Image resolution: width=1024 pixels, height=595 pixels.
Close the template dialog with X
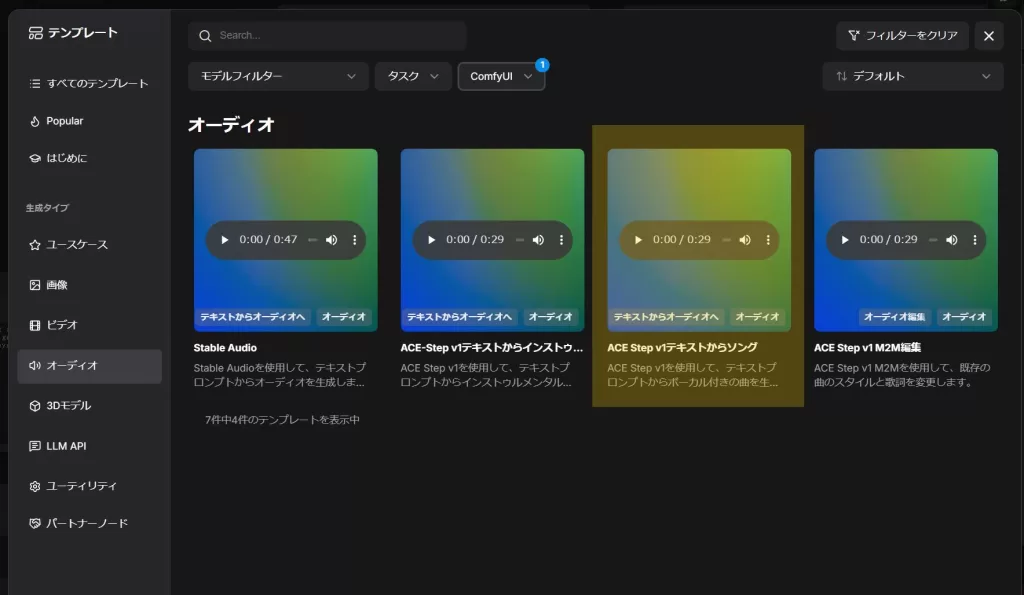coord(988,36)
